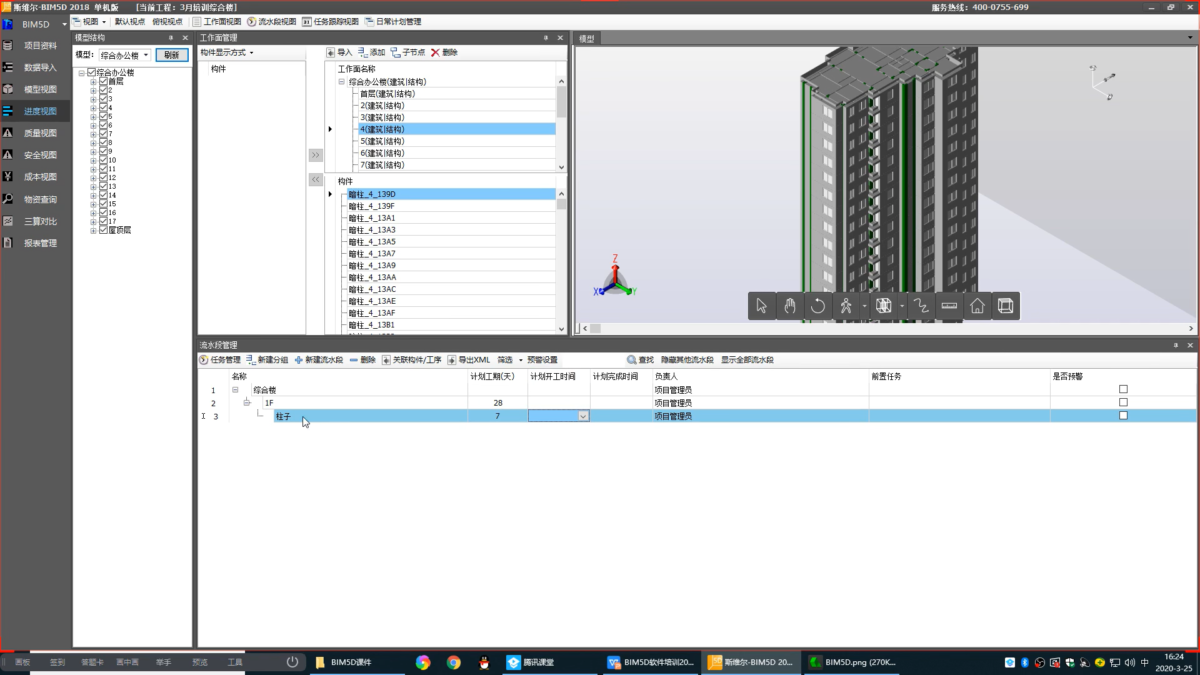
Task: Toggle checkbox for floor 17 in model tree
Action: (x=103, y=221)
